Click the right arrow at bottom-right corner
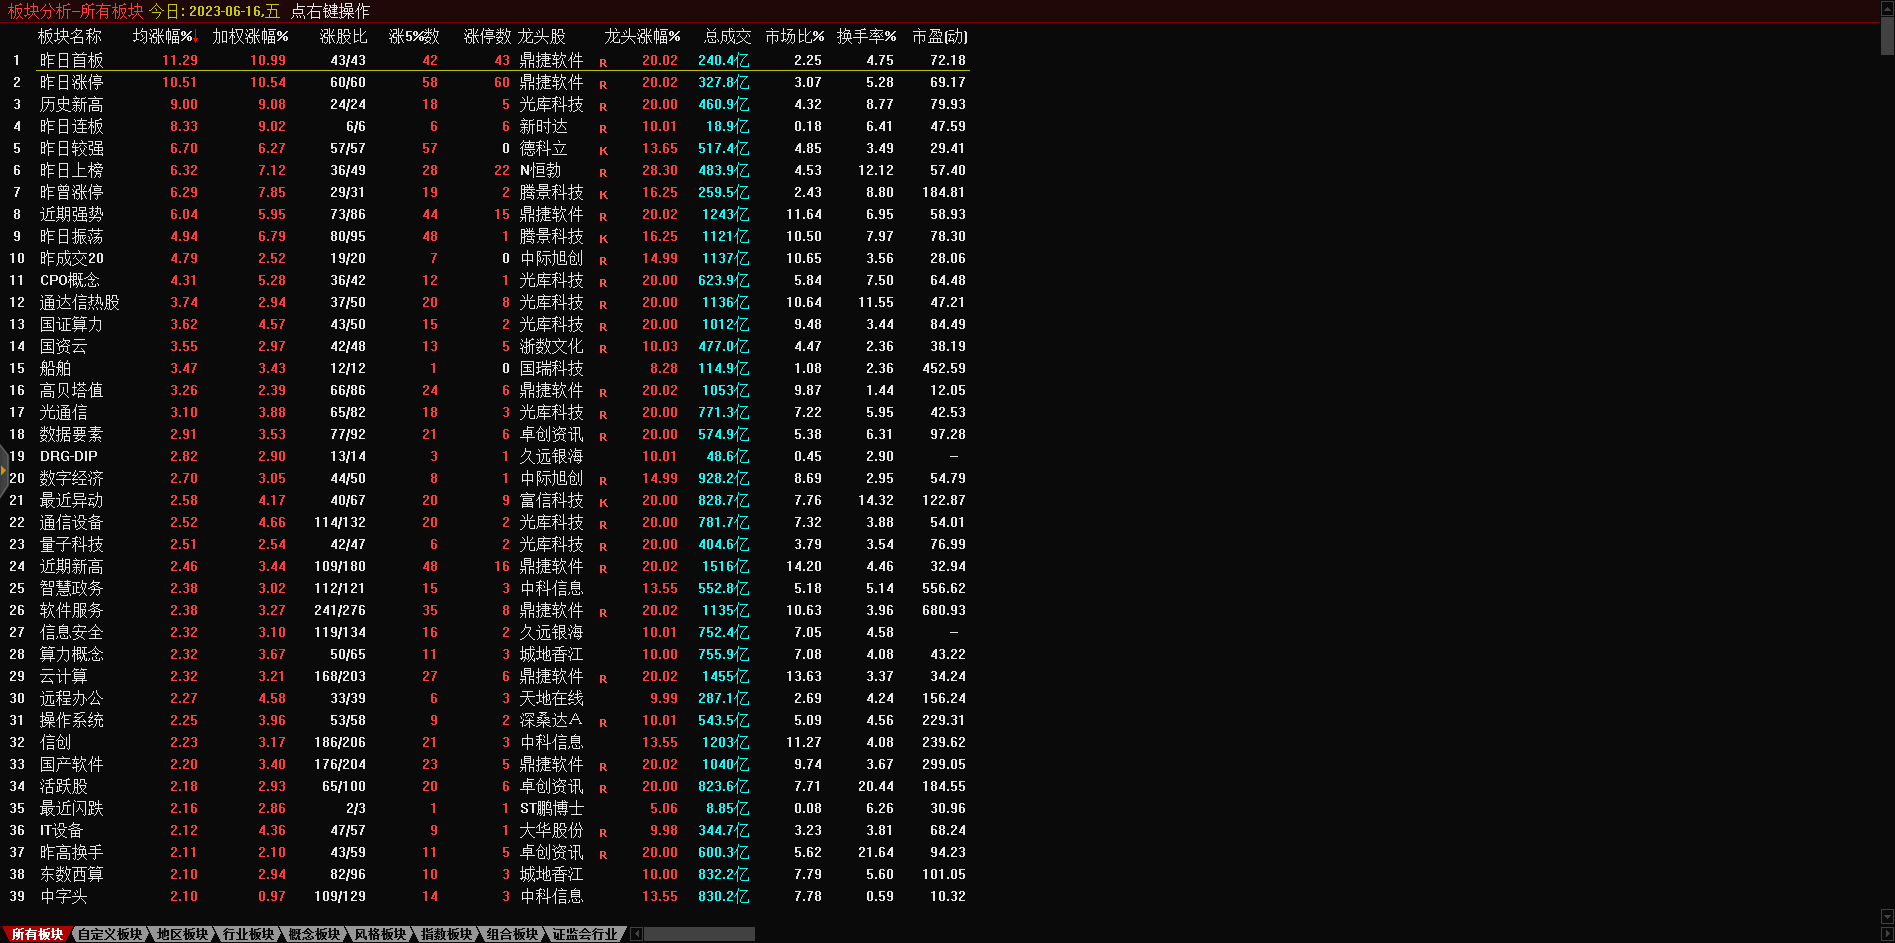Viewport: 1895px width, 943px height. click(x=1887, y=934)
